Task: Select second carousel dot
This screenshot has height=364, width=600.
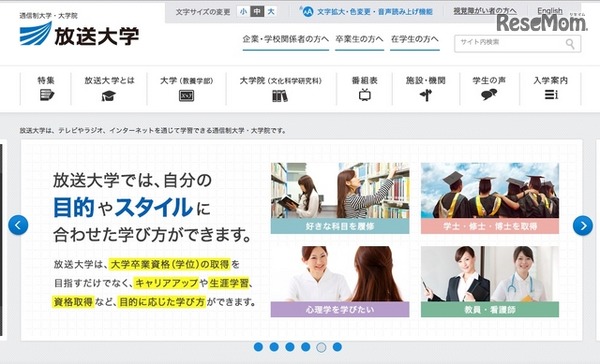Action: pyautogui.click(x=274, y=347)
